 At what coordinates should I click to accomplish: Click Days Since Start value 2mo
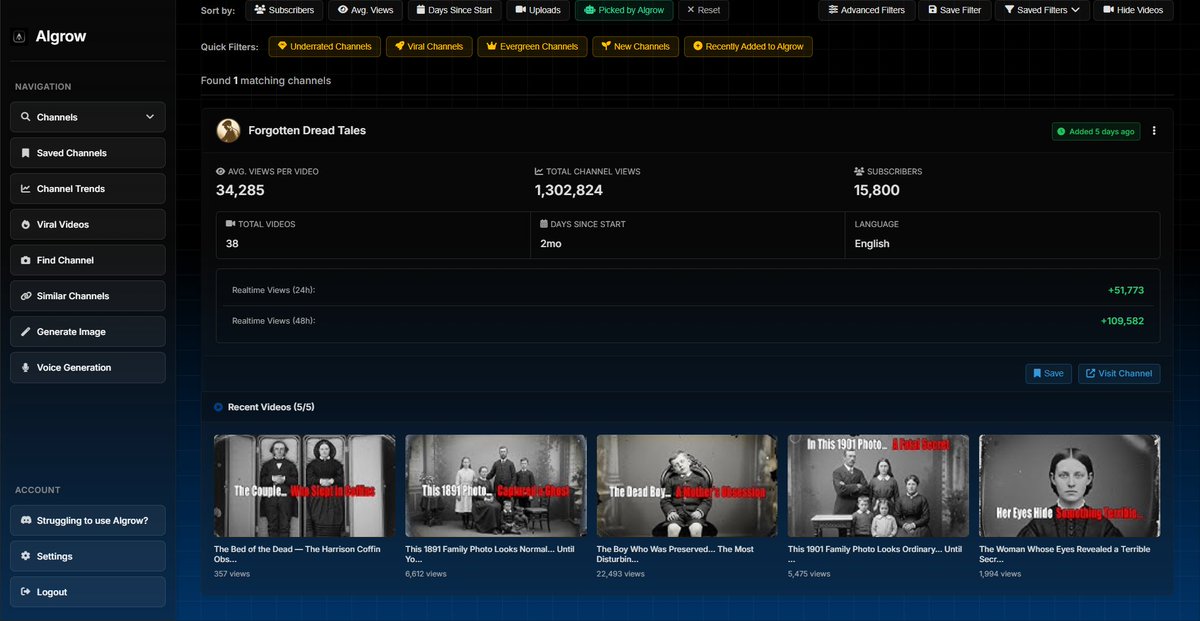(551, 243)
